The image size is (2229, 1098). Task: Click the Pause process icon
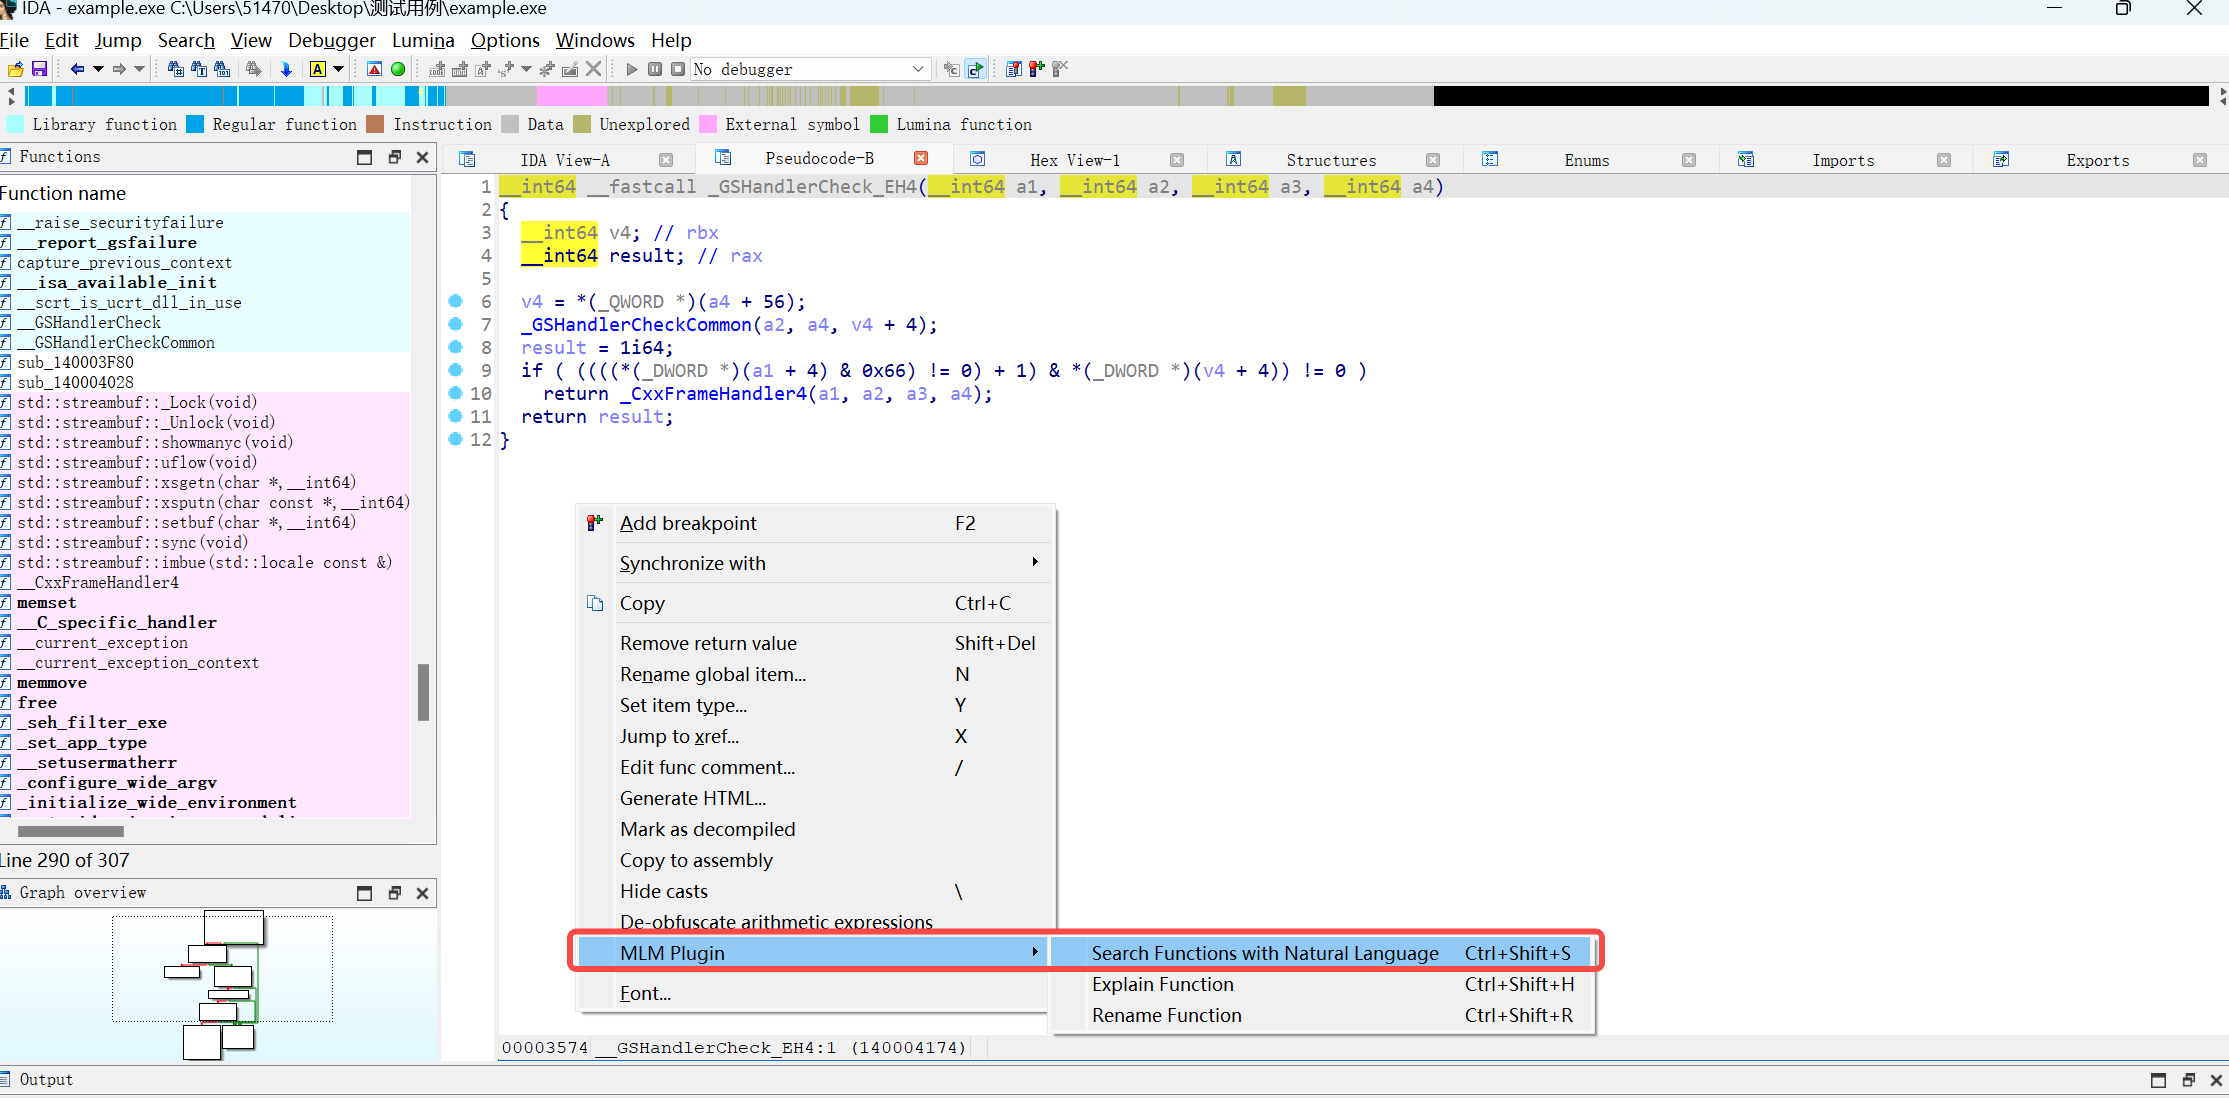tap(655, 69)
